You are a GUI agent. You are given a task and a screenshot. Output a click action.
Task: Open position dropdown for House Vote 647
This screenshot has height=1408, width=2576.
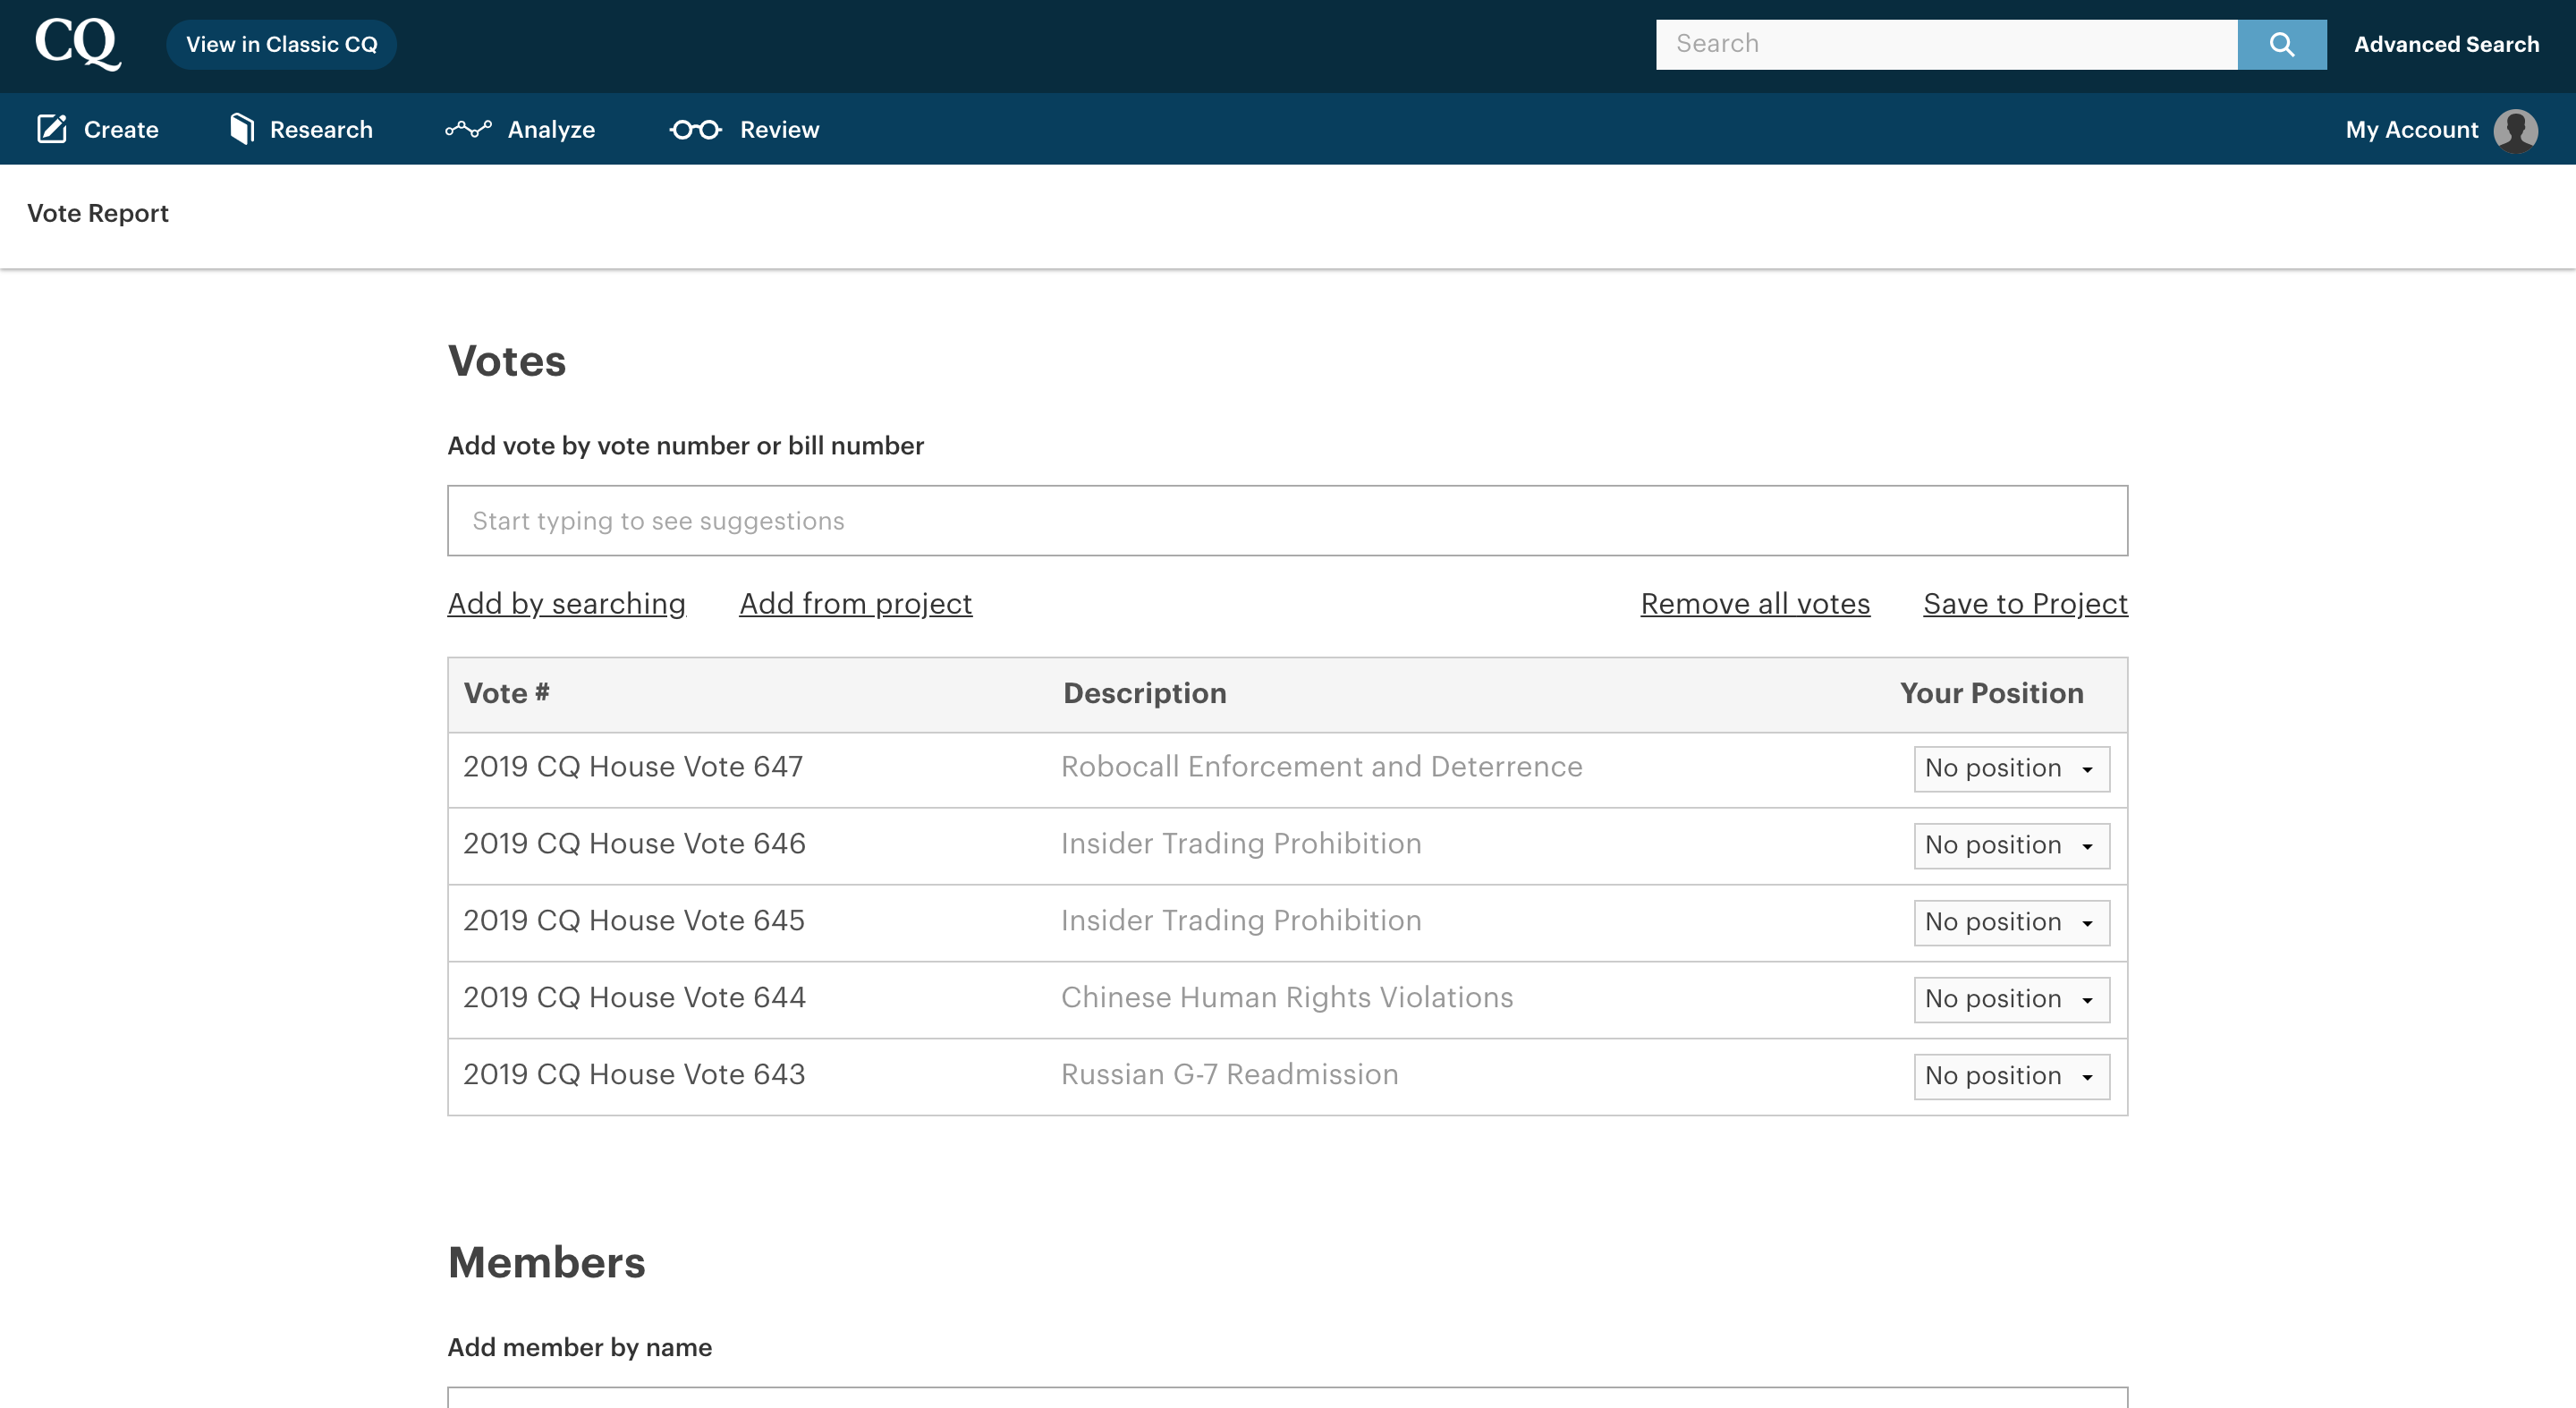pos(2011,768)
